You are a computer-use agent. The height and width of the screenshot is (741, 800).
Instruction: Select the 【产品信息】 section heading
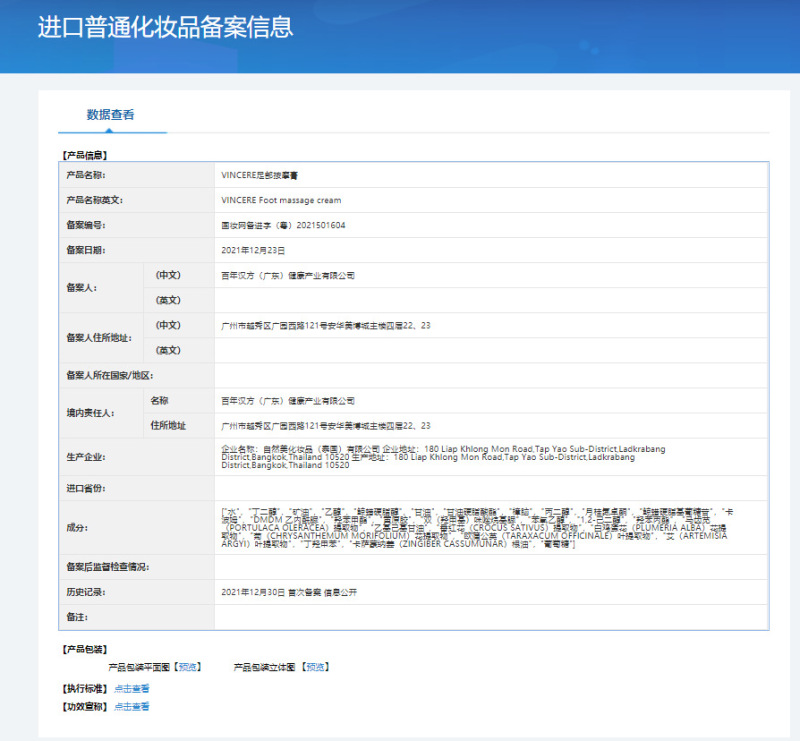tap(85, 155)
